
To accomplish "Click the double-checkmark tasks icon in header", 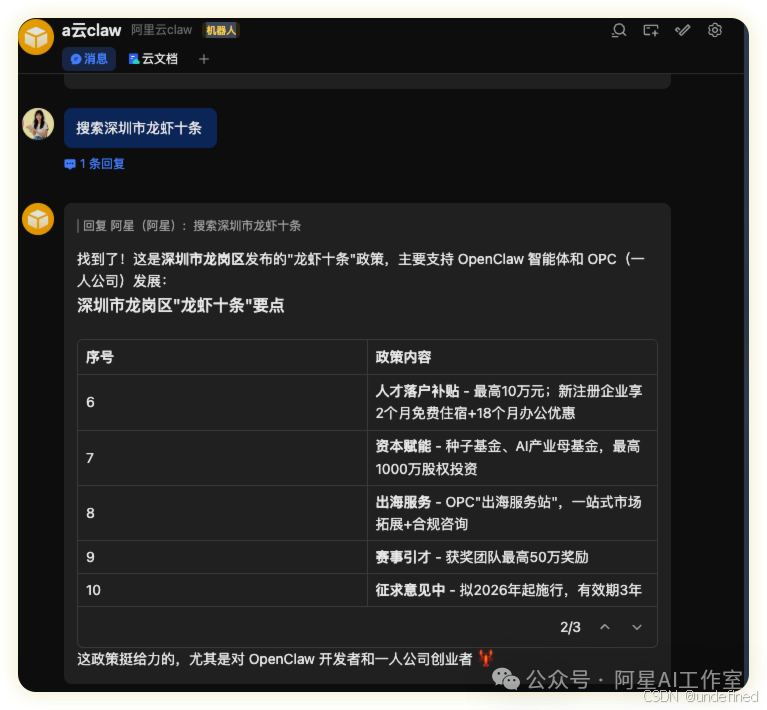I will point(683,30).
